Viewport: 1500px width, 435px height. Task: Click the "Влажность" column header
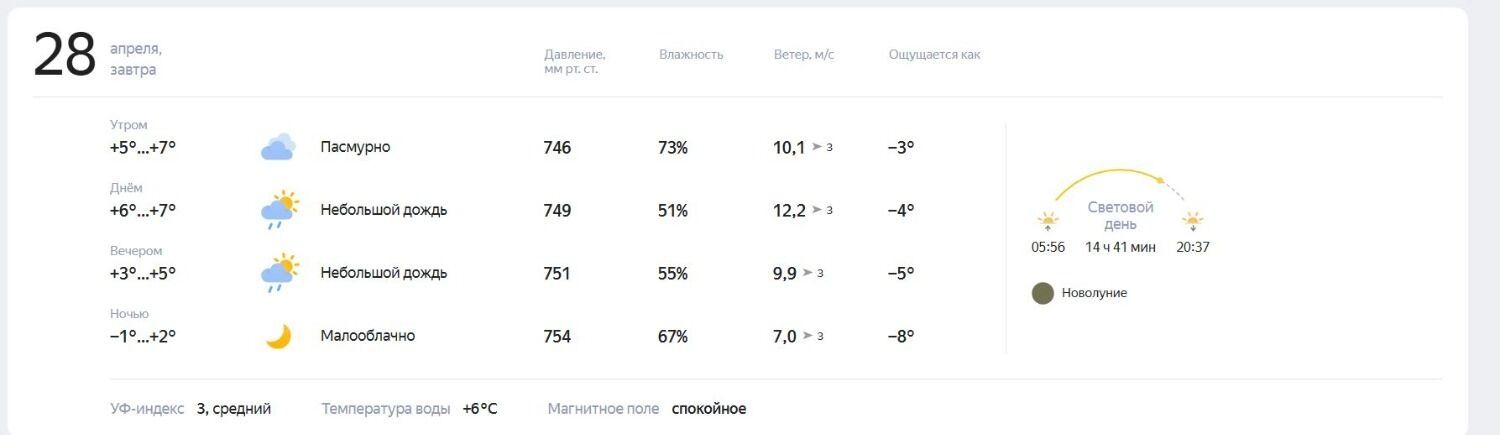click(x=691, y=54)
